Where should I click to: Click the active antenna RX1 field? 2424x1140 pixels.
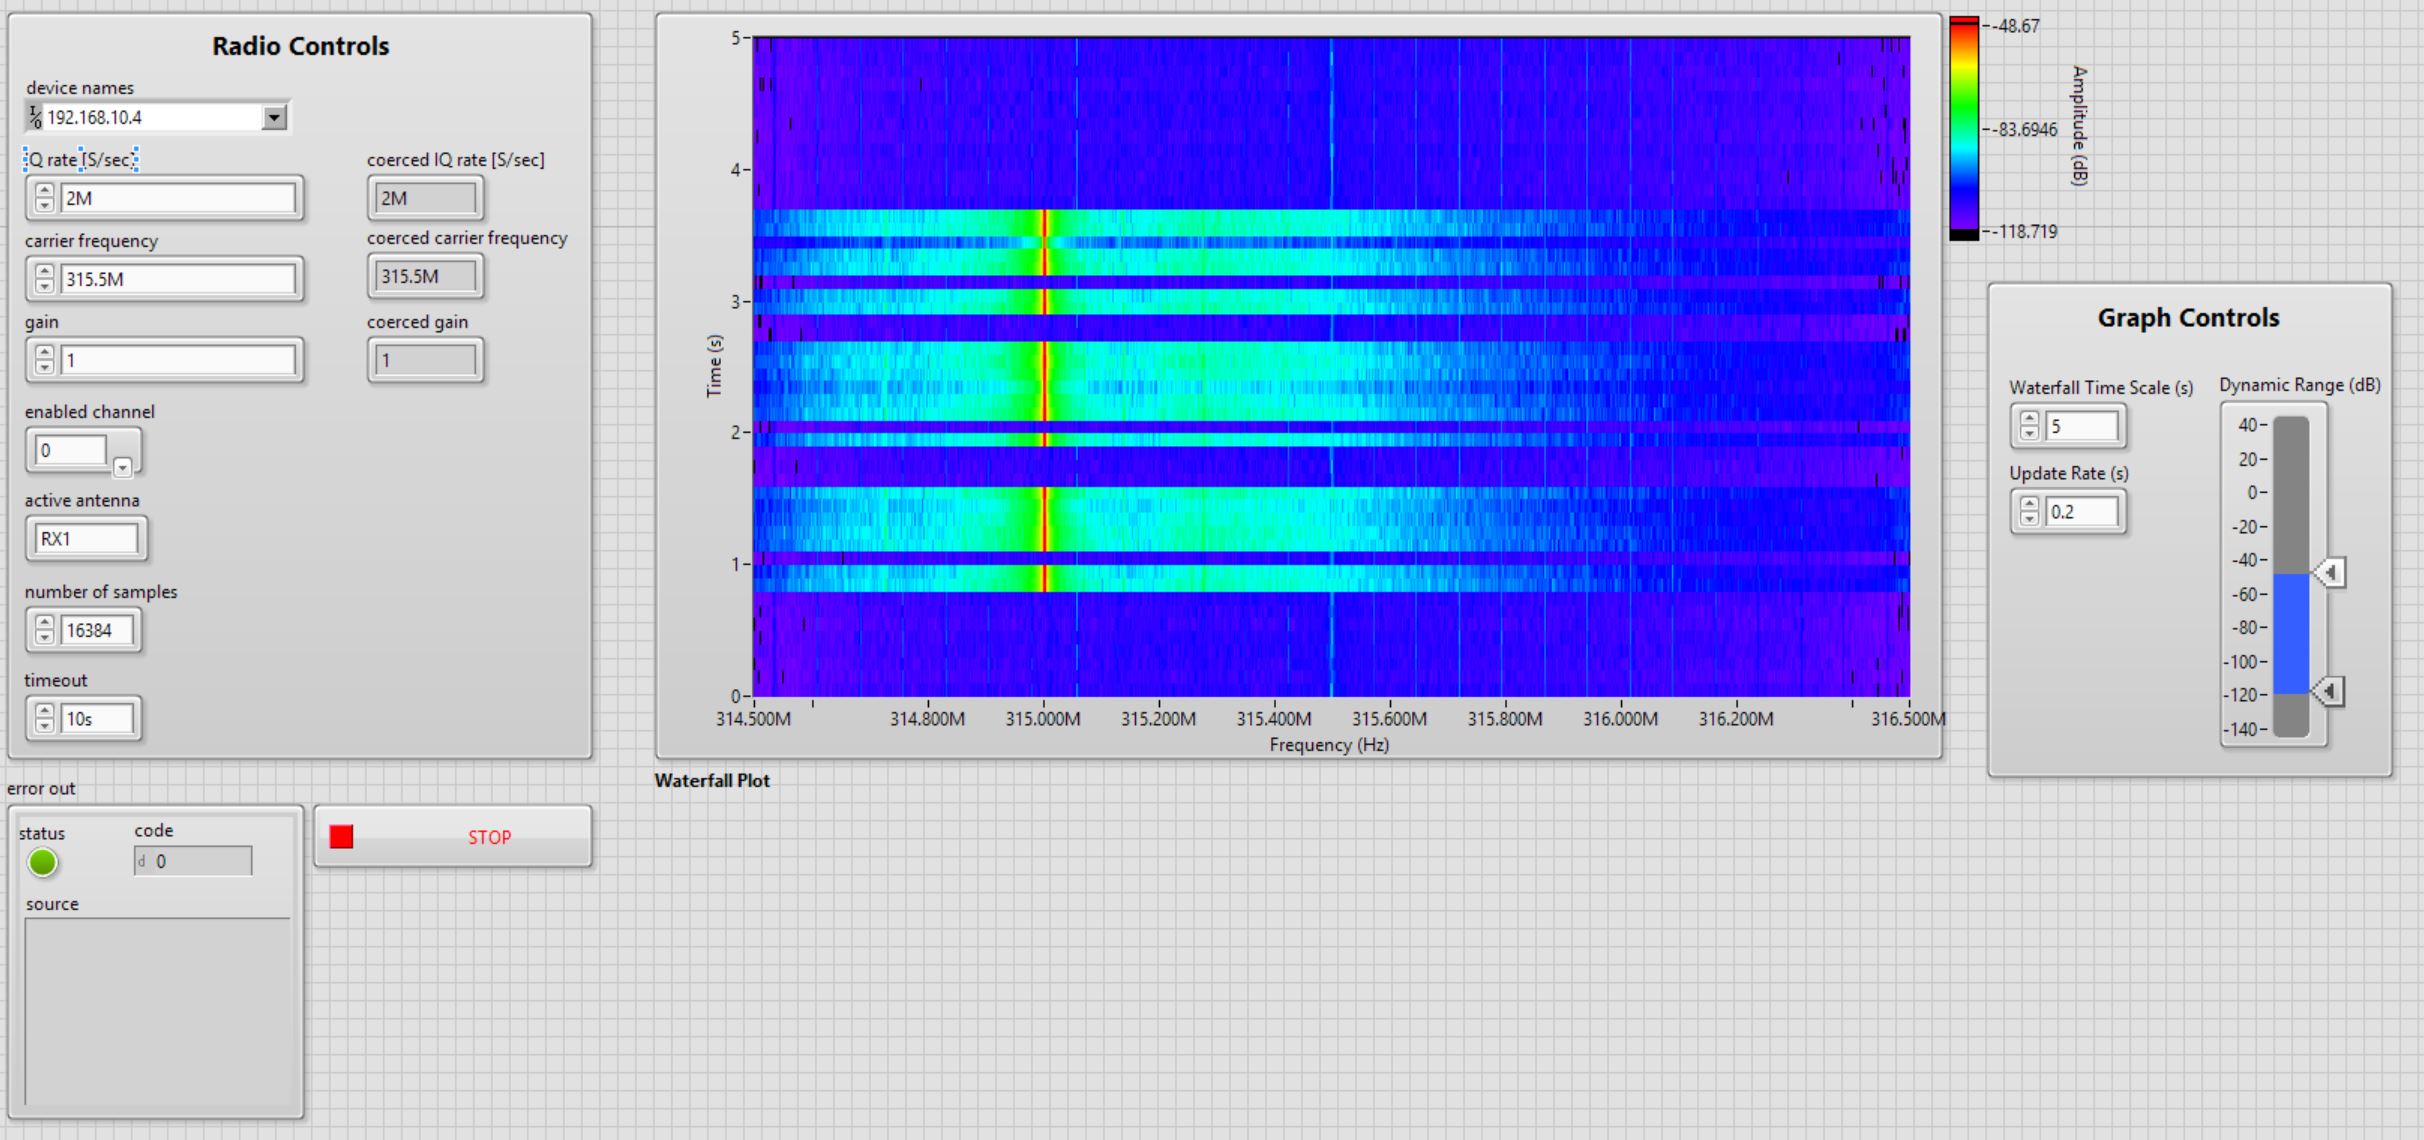coord(86,539)
